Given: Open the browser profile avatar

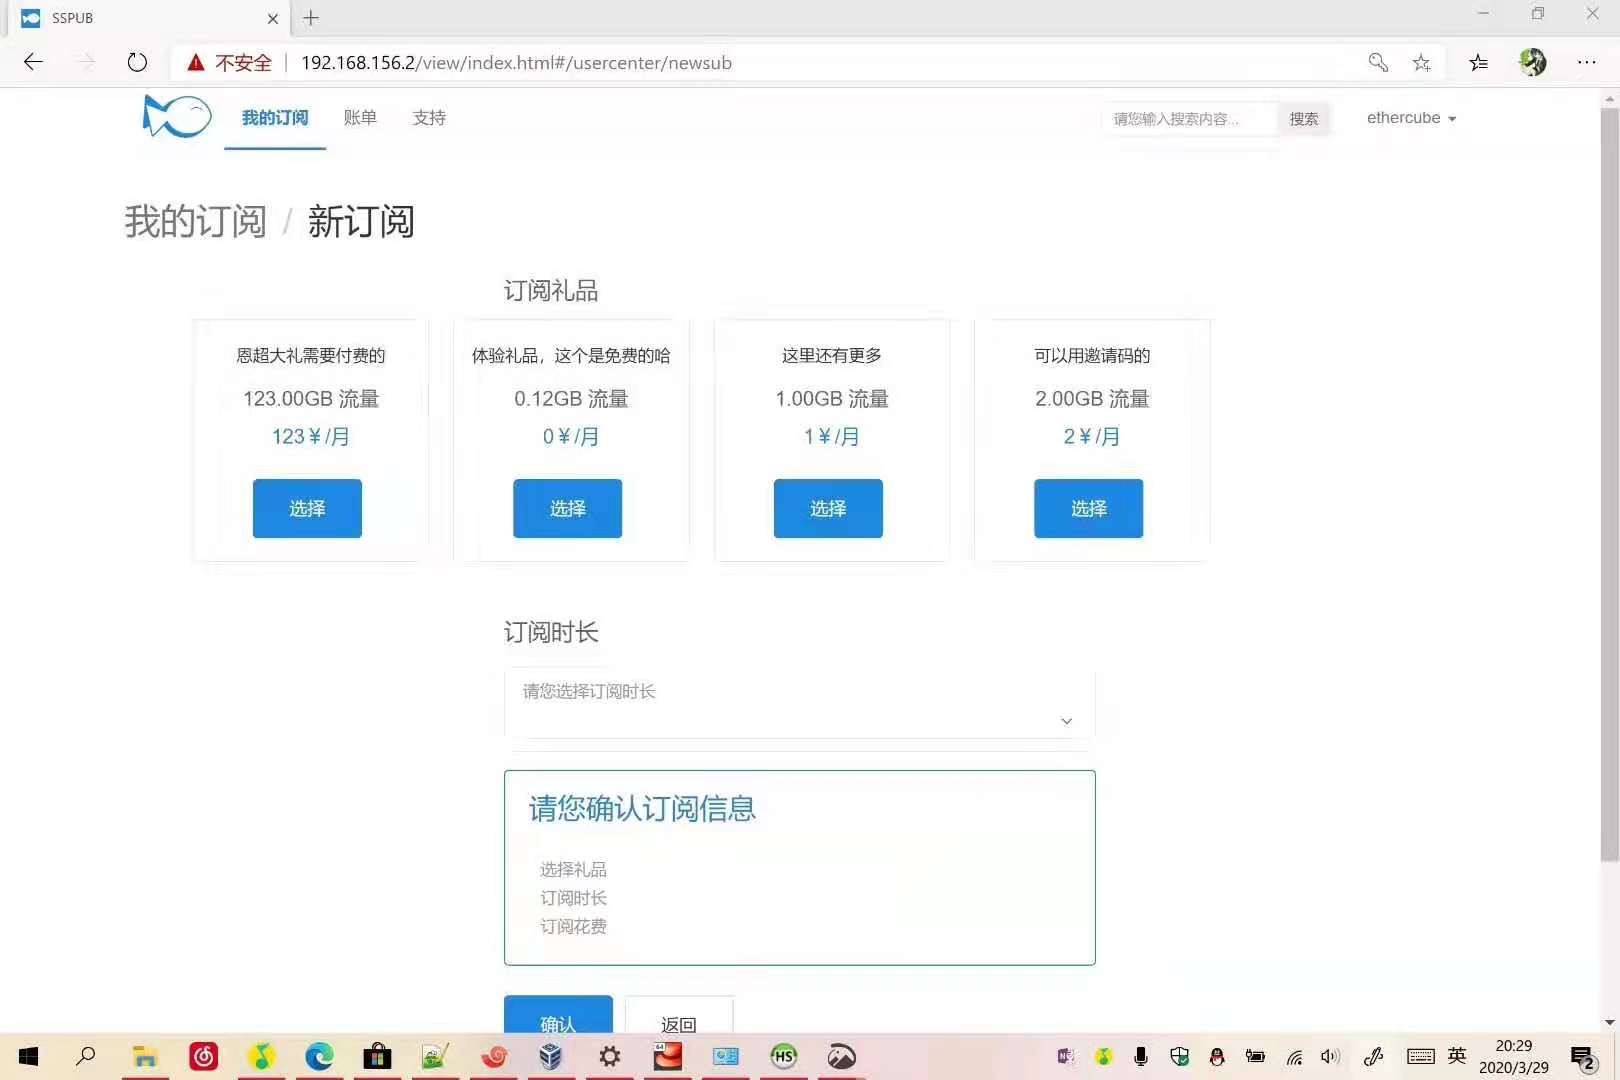Looking at the screenshot, I should pyautogui.click(x=1532, y=62).
